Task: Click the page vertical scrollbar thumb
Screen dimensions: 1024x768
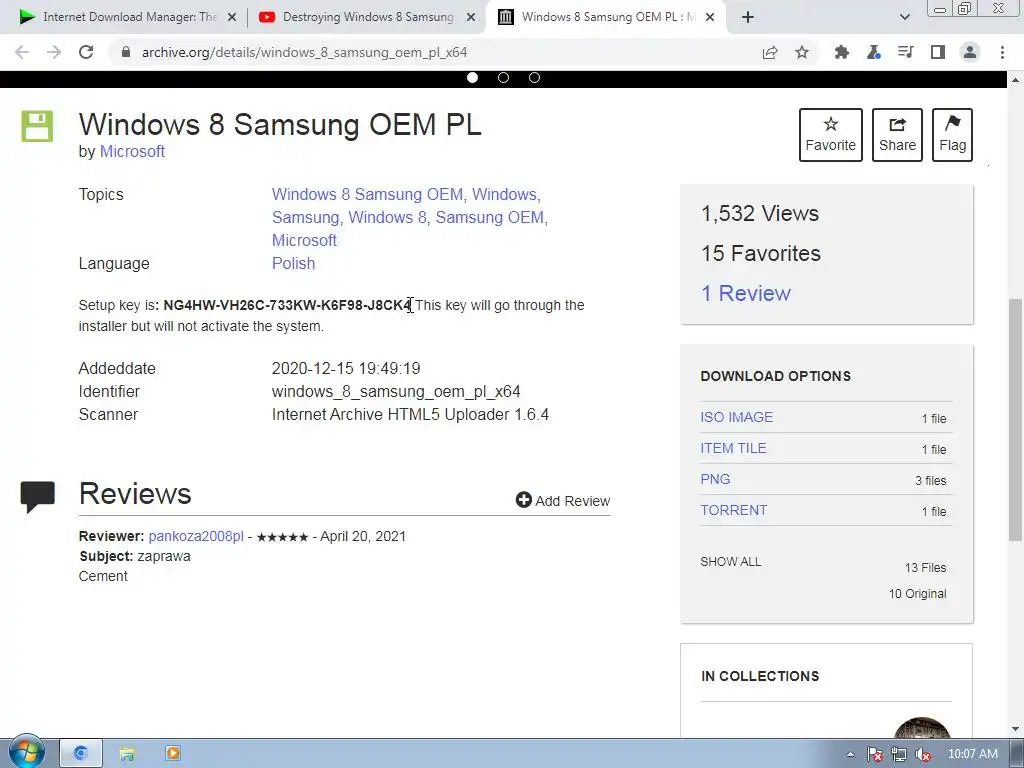Action: pyautogui.click(x=1015, y=418)
